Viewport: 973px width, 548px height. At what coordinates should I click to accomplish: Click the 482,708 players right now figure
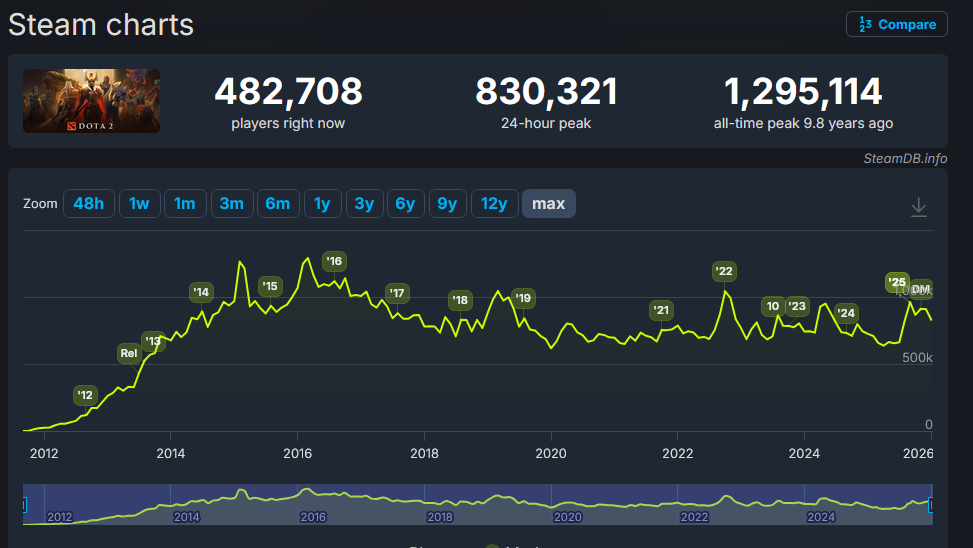tap(289, 91)
